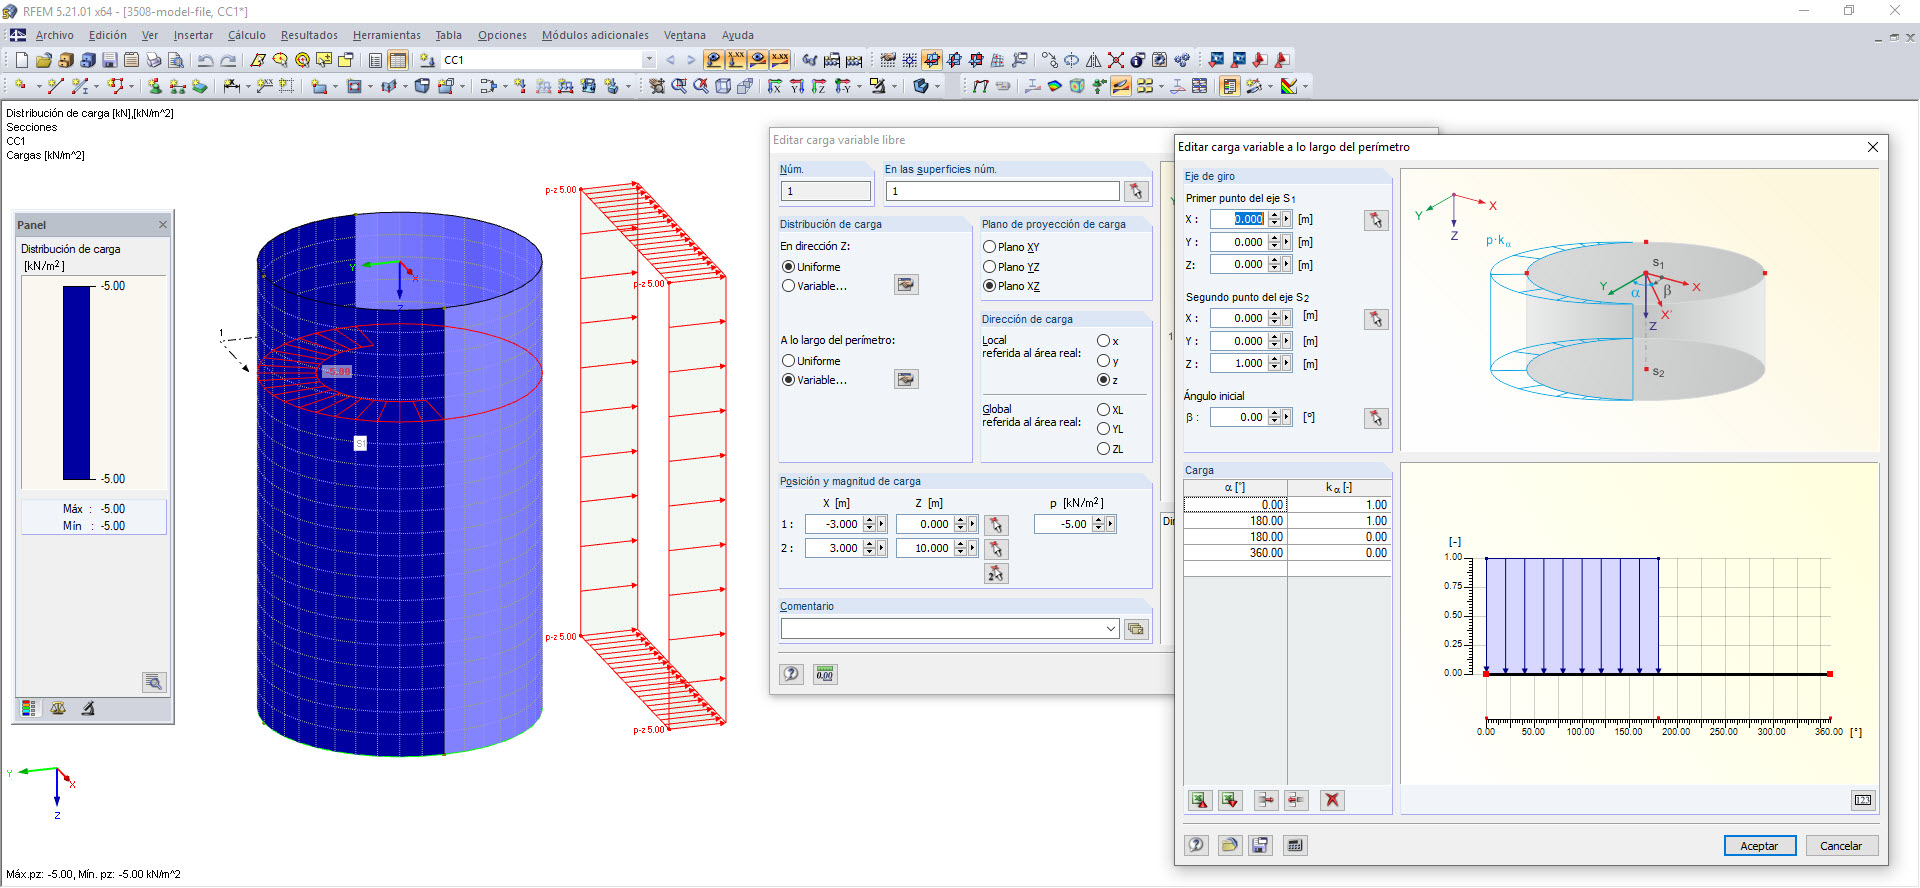Edit variable perimeter distribution parameters

click(x=906, y=379)
